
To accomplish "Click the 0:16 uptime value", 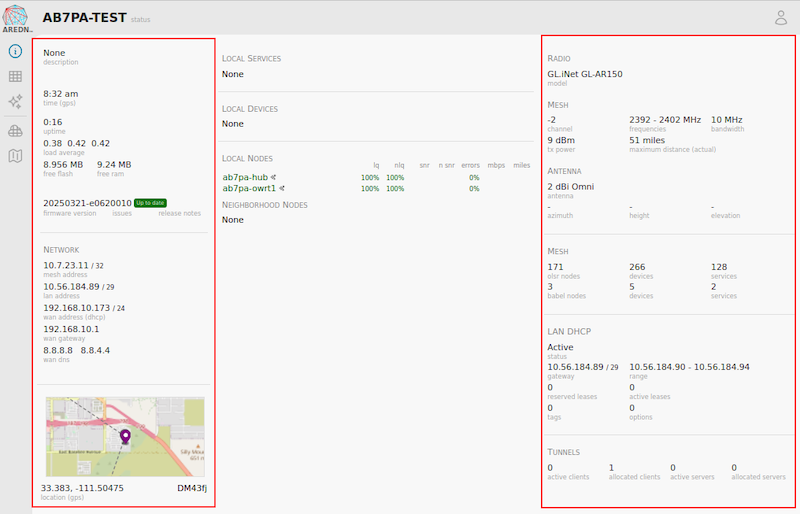I will [53, 122].
